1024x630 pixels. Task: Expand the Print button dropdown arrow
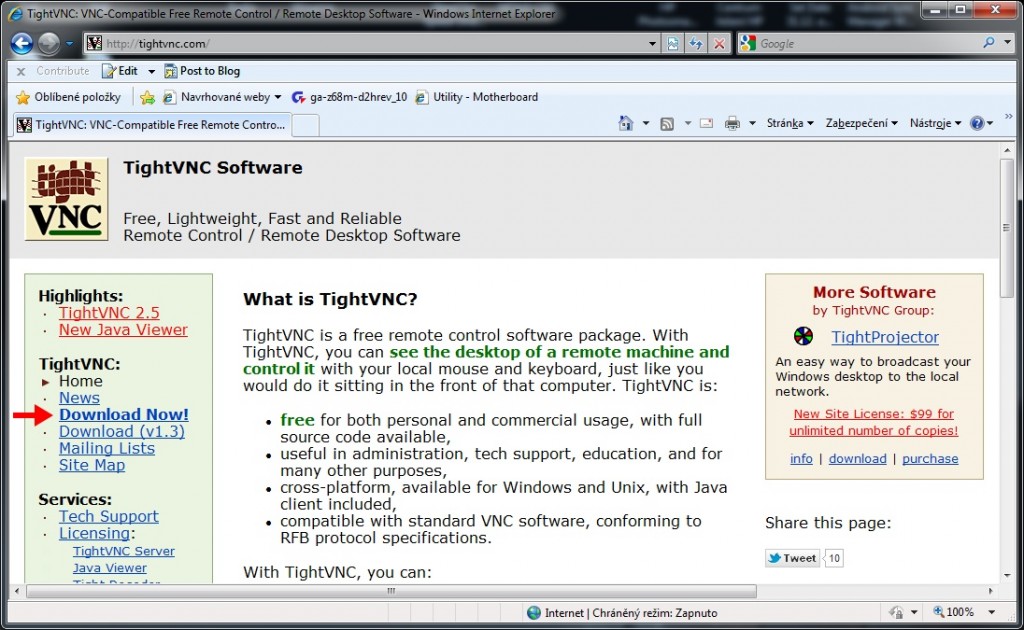click(752, 123)
